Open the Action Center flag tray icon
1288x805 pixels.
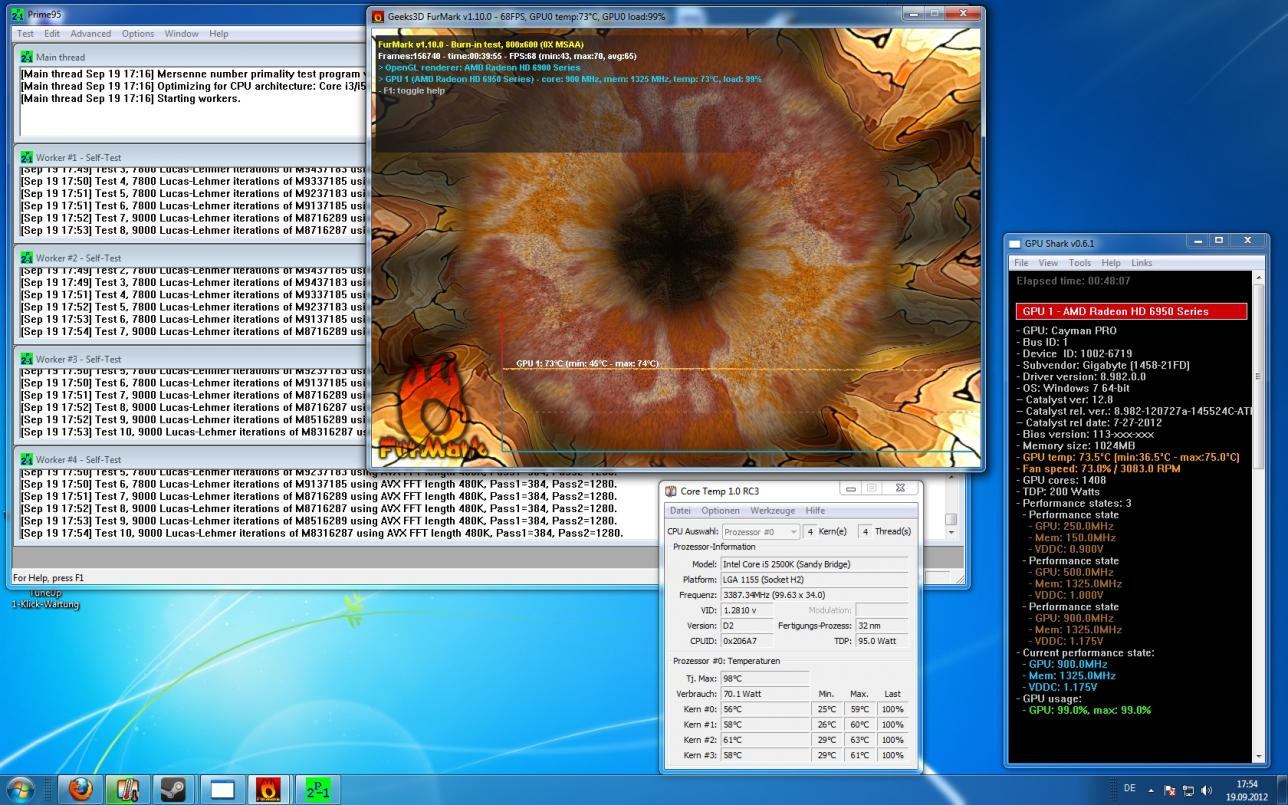[x=1170, y=790]
